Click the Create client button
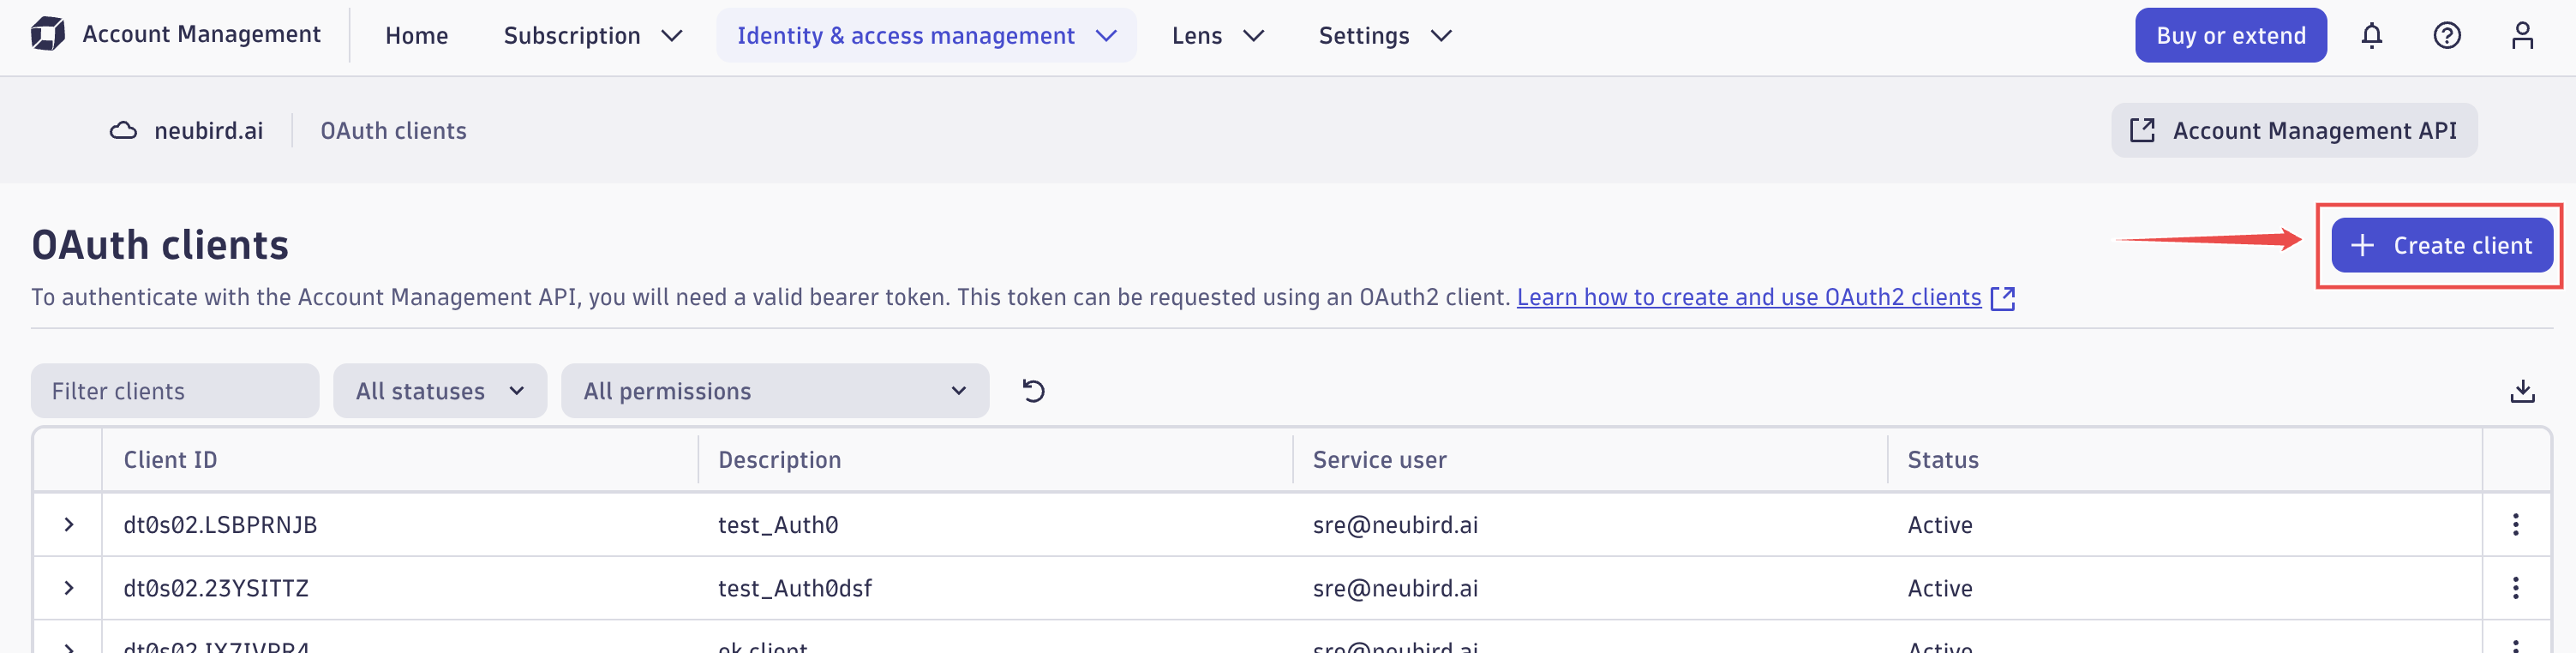2576x653 pixels. click(2441, 246)
